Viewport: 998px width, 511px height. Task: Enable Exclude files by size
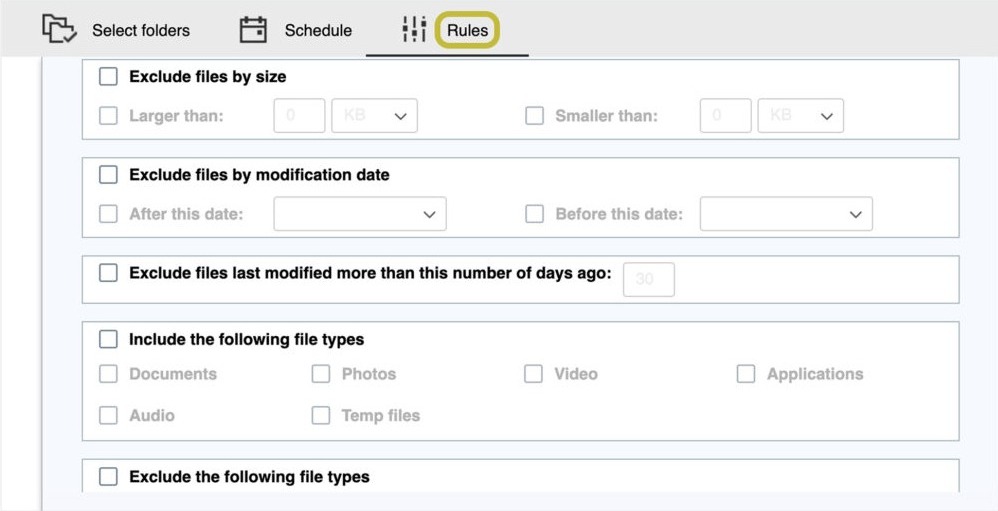click(108, 77)
